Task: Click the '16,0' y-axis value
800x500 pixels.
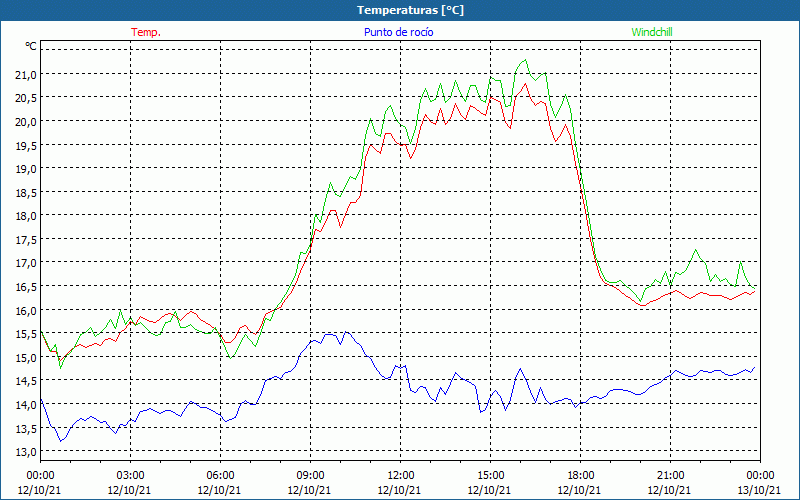Action: coord(26,311)
